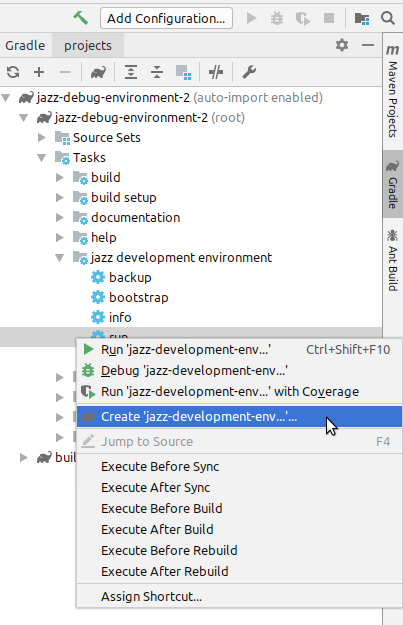Click the greyed Debug bug icon in top toolbar
Screen dimensions: 403x625
[x=277, y=18]
